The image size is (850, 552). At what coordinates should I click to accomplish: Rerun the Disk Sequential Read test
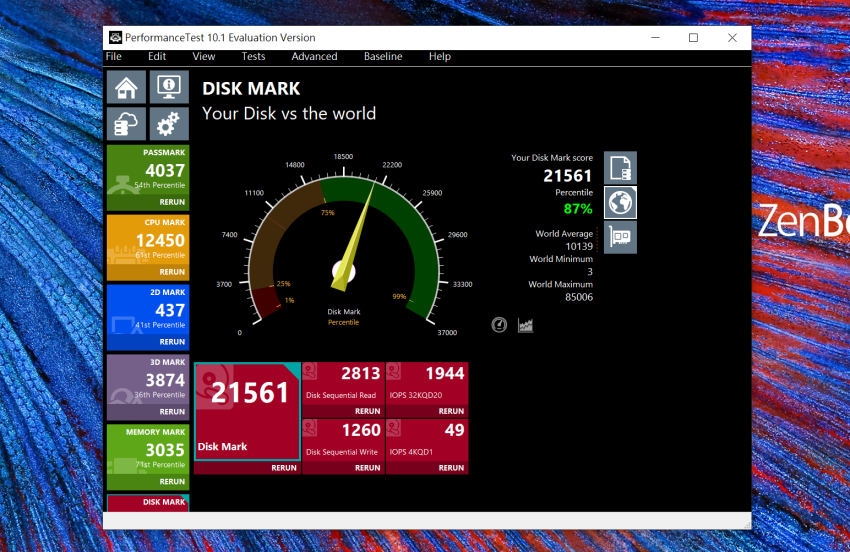tap(368, 411)
